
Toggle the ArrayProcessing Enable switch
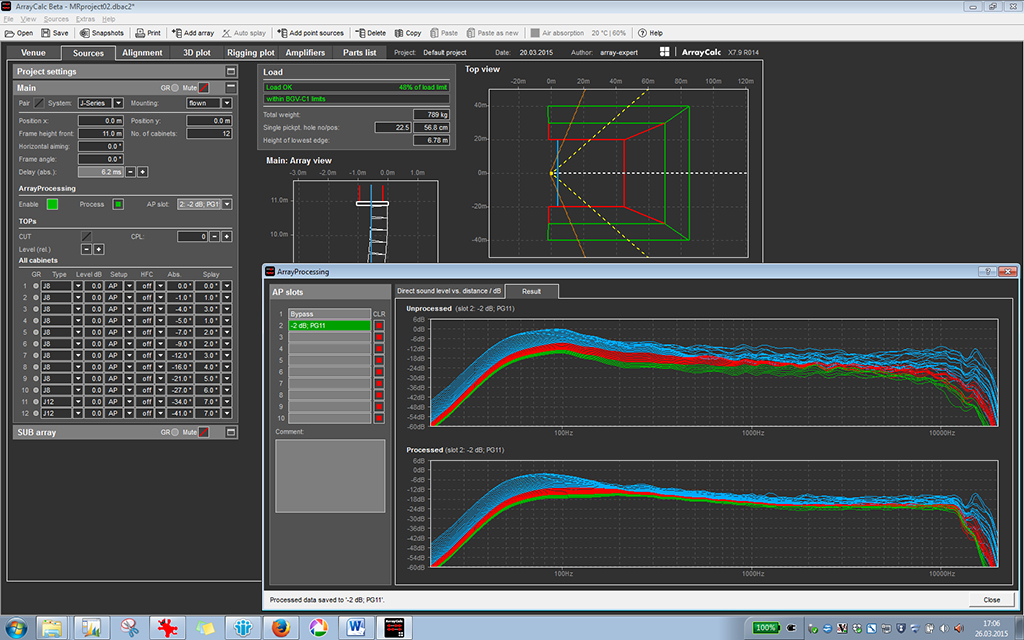coord(53,204)
